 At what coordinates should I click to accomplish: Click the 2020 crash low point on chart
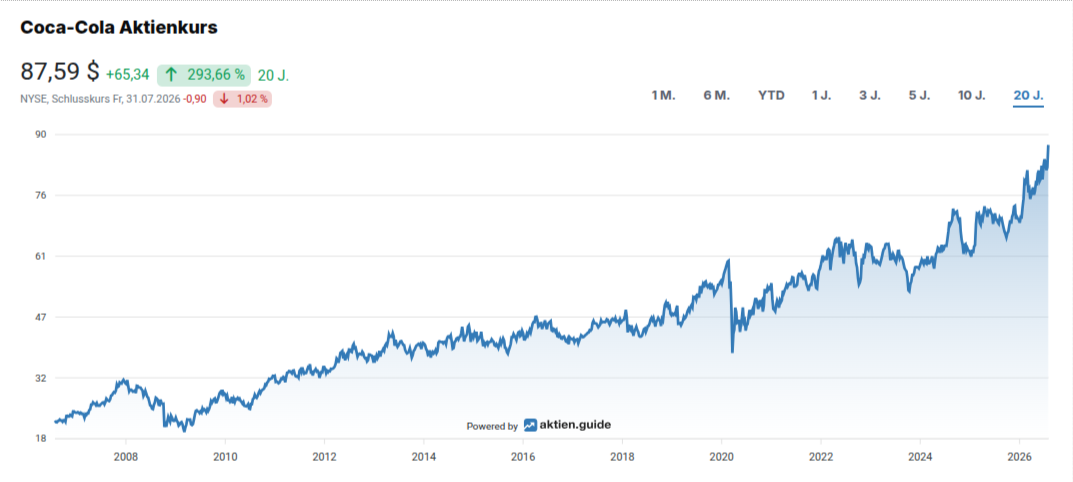(732, 352)
